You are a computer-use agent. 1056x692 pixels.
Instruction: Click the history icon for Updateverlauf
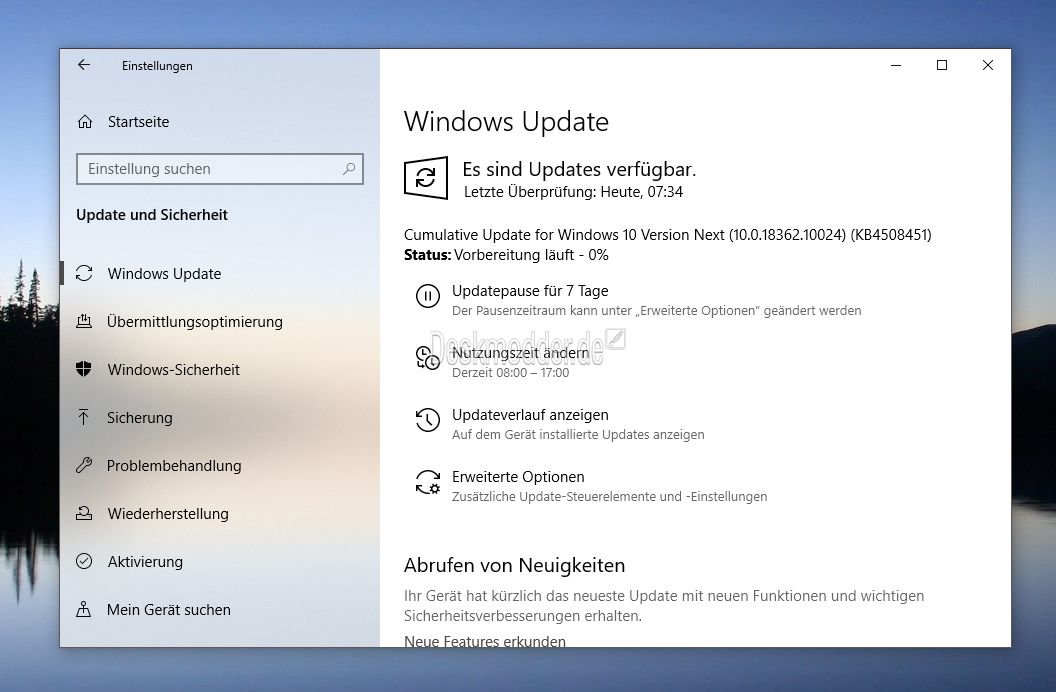coord(428,420)
